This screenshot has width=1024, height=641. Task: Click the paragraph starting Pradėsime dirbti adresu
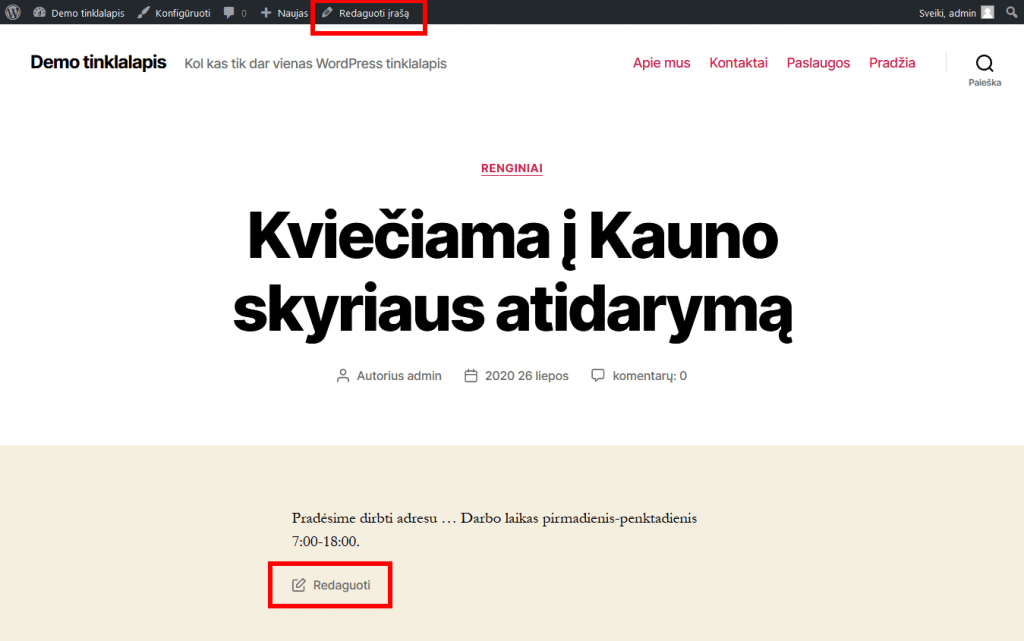494,529
